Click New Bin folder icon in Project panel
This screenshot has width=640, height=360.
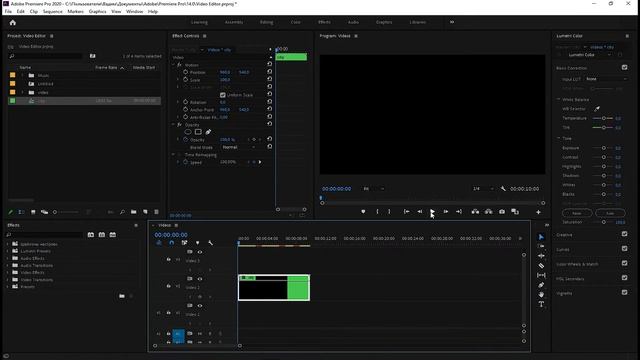pyautogui.click(x=133, y=212)
